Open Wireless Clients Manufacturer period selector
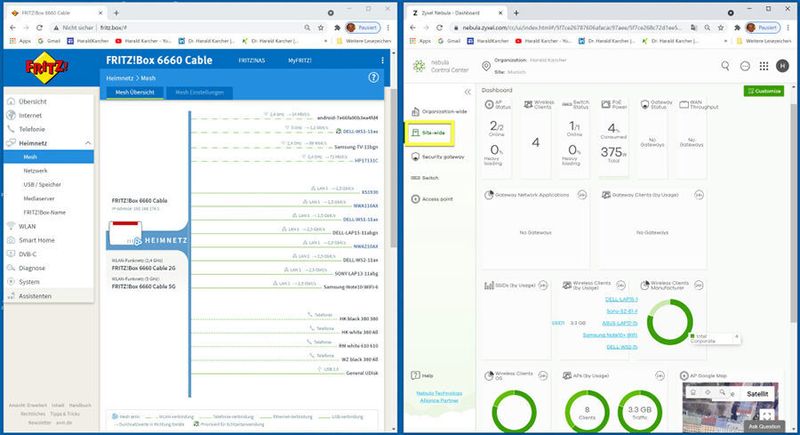800x435 pixels. click(698, 285)
